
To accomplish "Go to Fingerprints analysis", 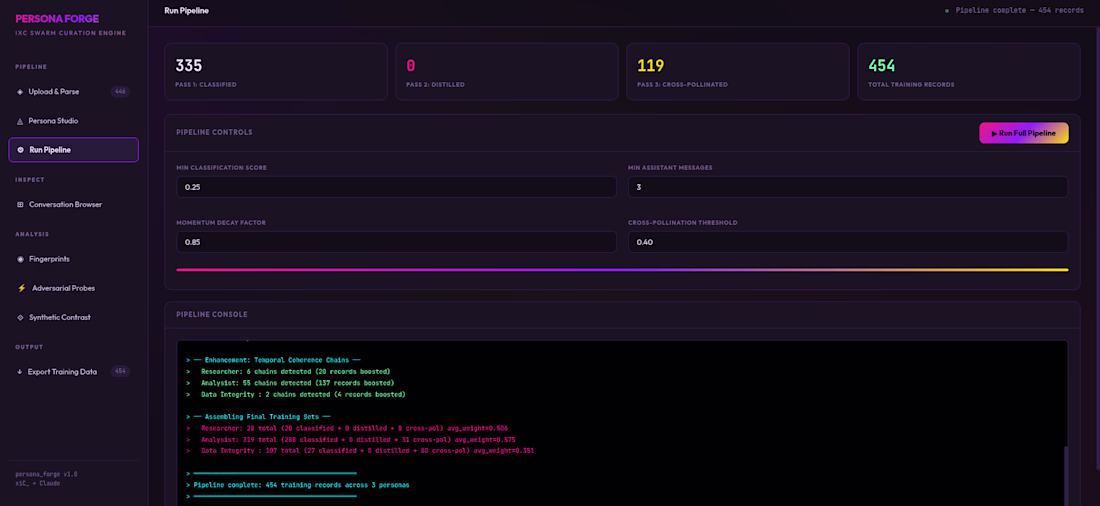I will click(74, 259).
